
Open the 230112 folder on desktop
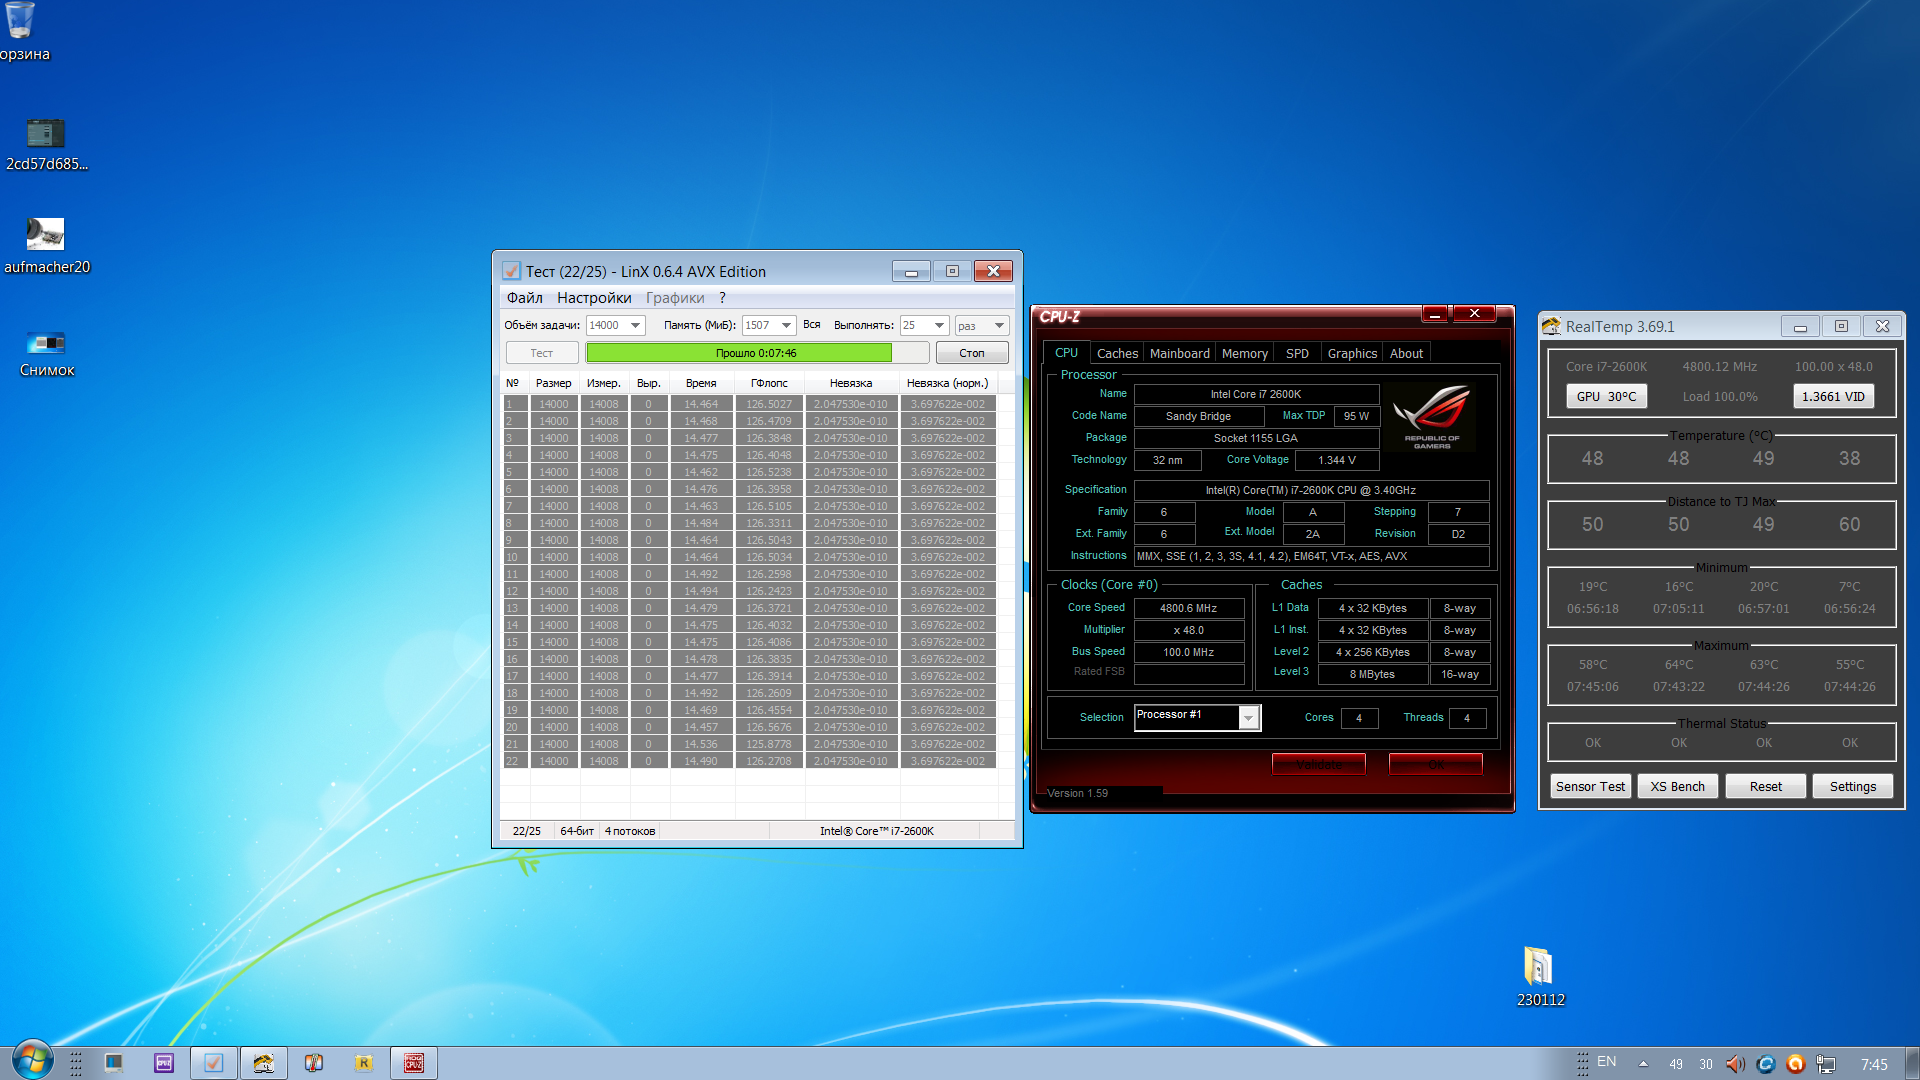(x=1539, y=967)
